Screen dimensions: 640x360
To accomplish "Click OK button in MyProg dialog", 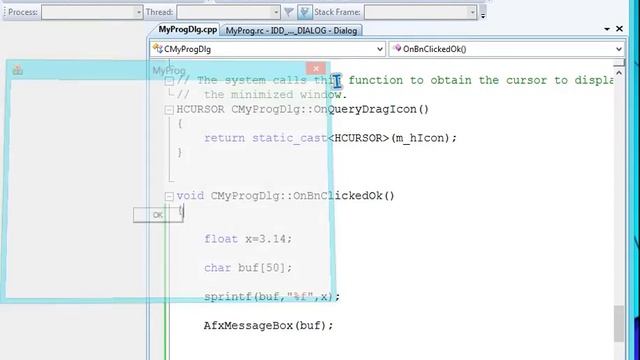I will [x=158, y=215].
